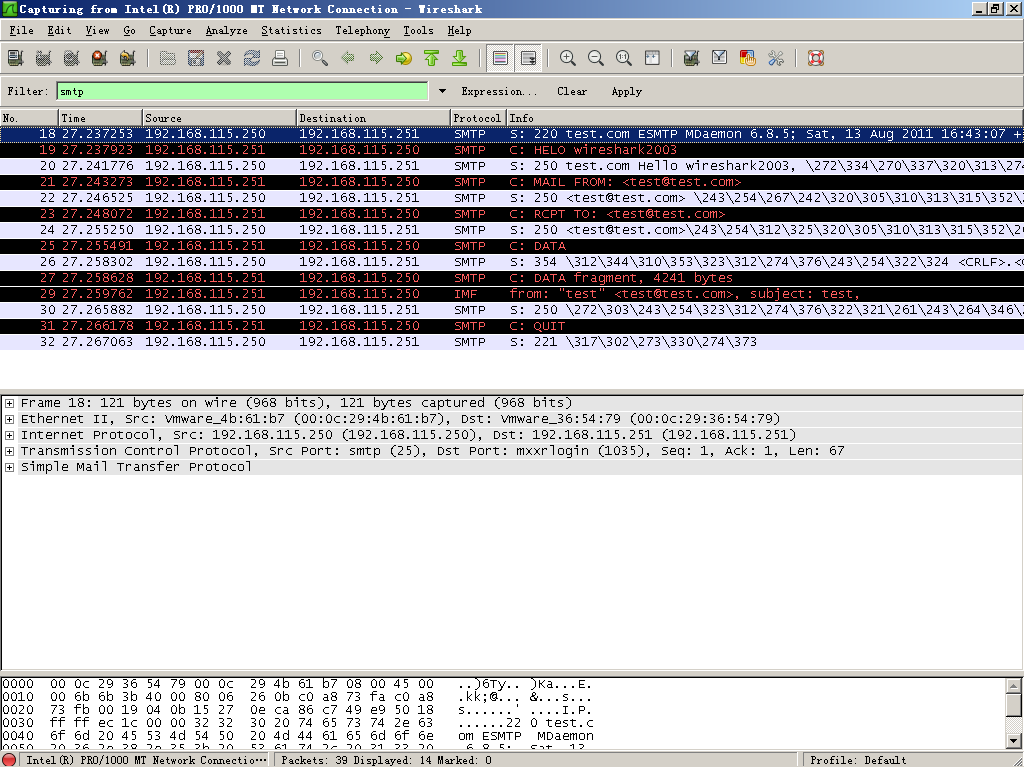1024x768 pixels.
Task: Select packet 21 MAIL FROM row
Action: pos(512,182)
